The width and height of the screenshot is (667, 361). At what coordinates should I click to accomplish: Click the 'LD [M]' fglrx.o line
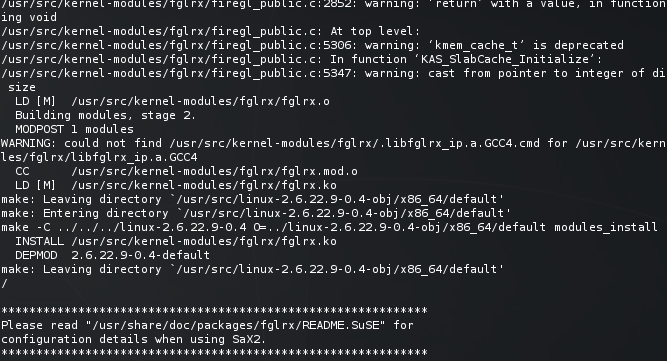172,101
